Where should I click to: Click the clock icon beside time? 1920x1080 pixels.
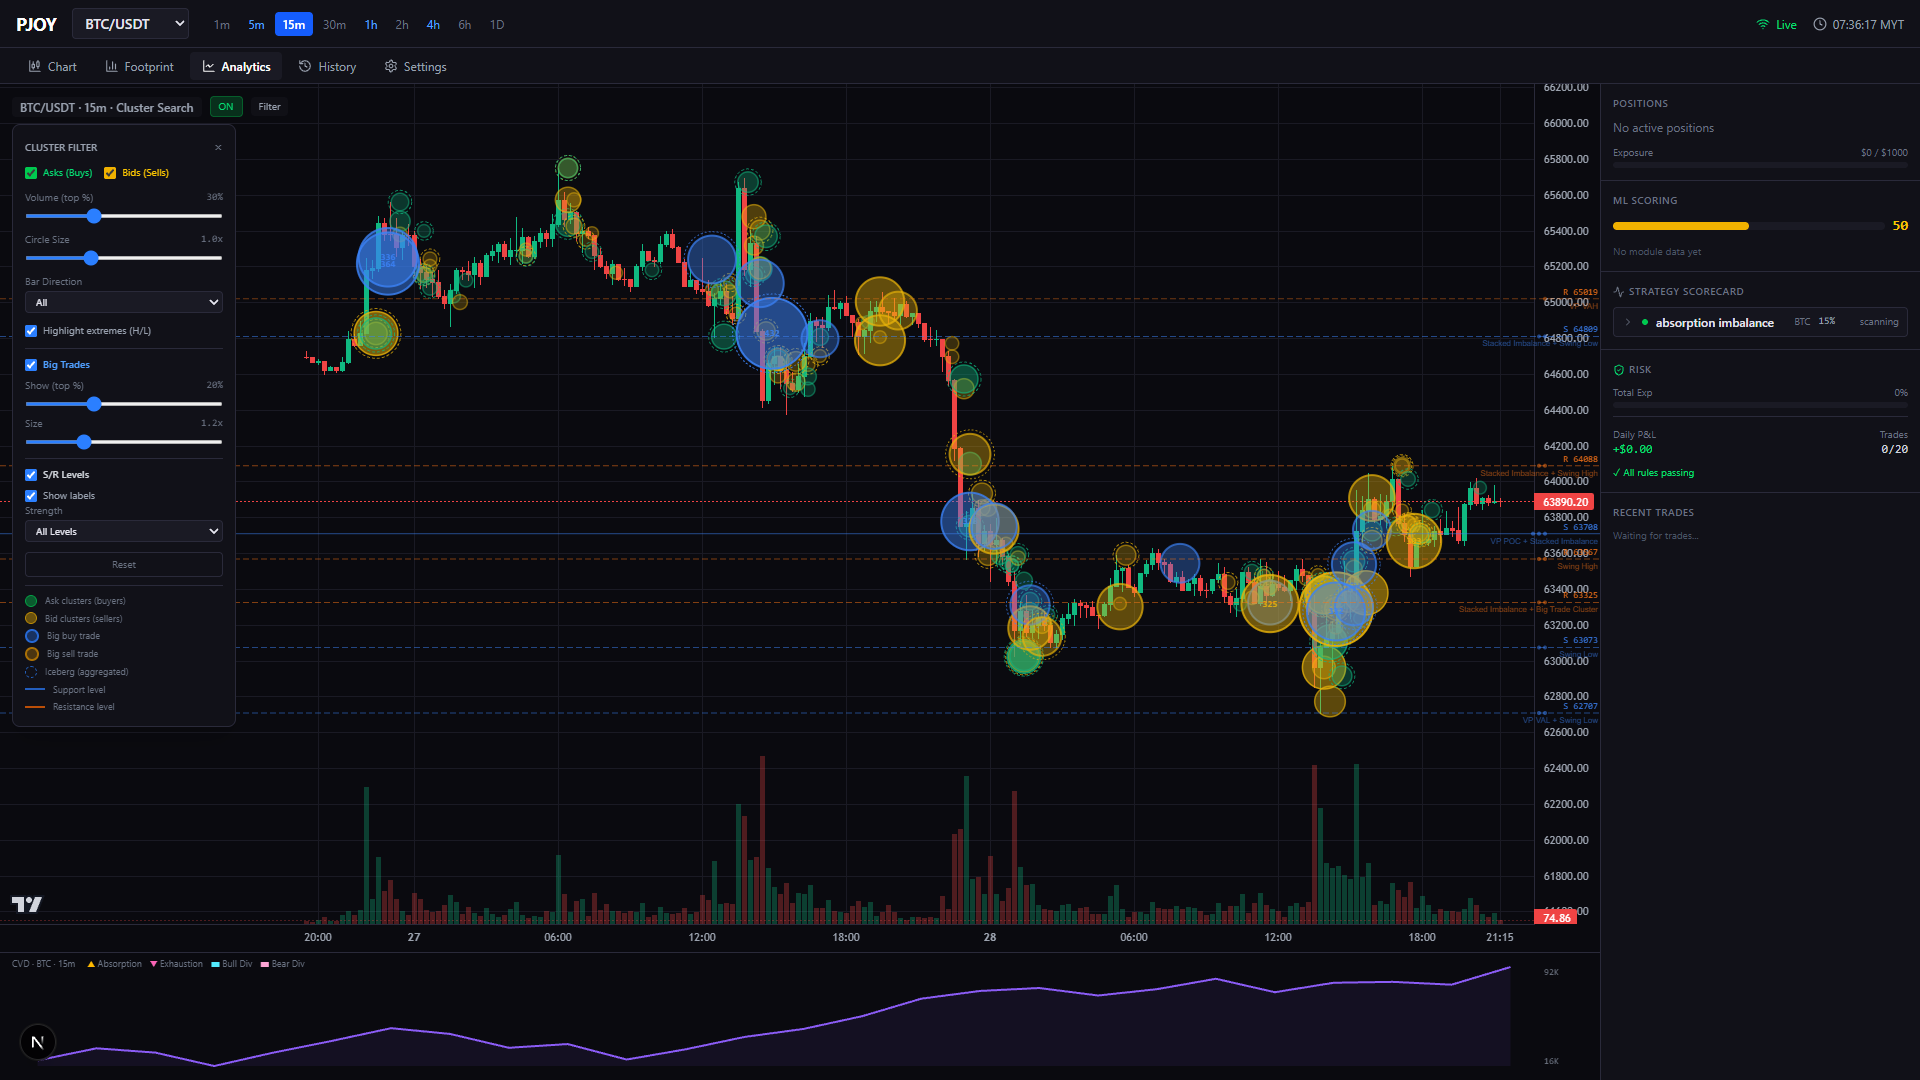(1820, 24)
